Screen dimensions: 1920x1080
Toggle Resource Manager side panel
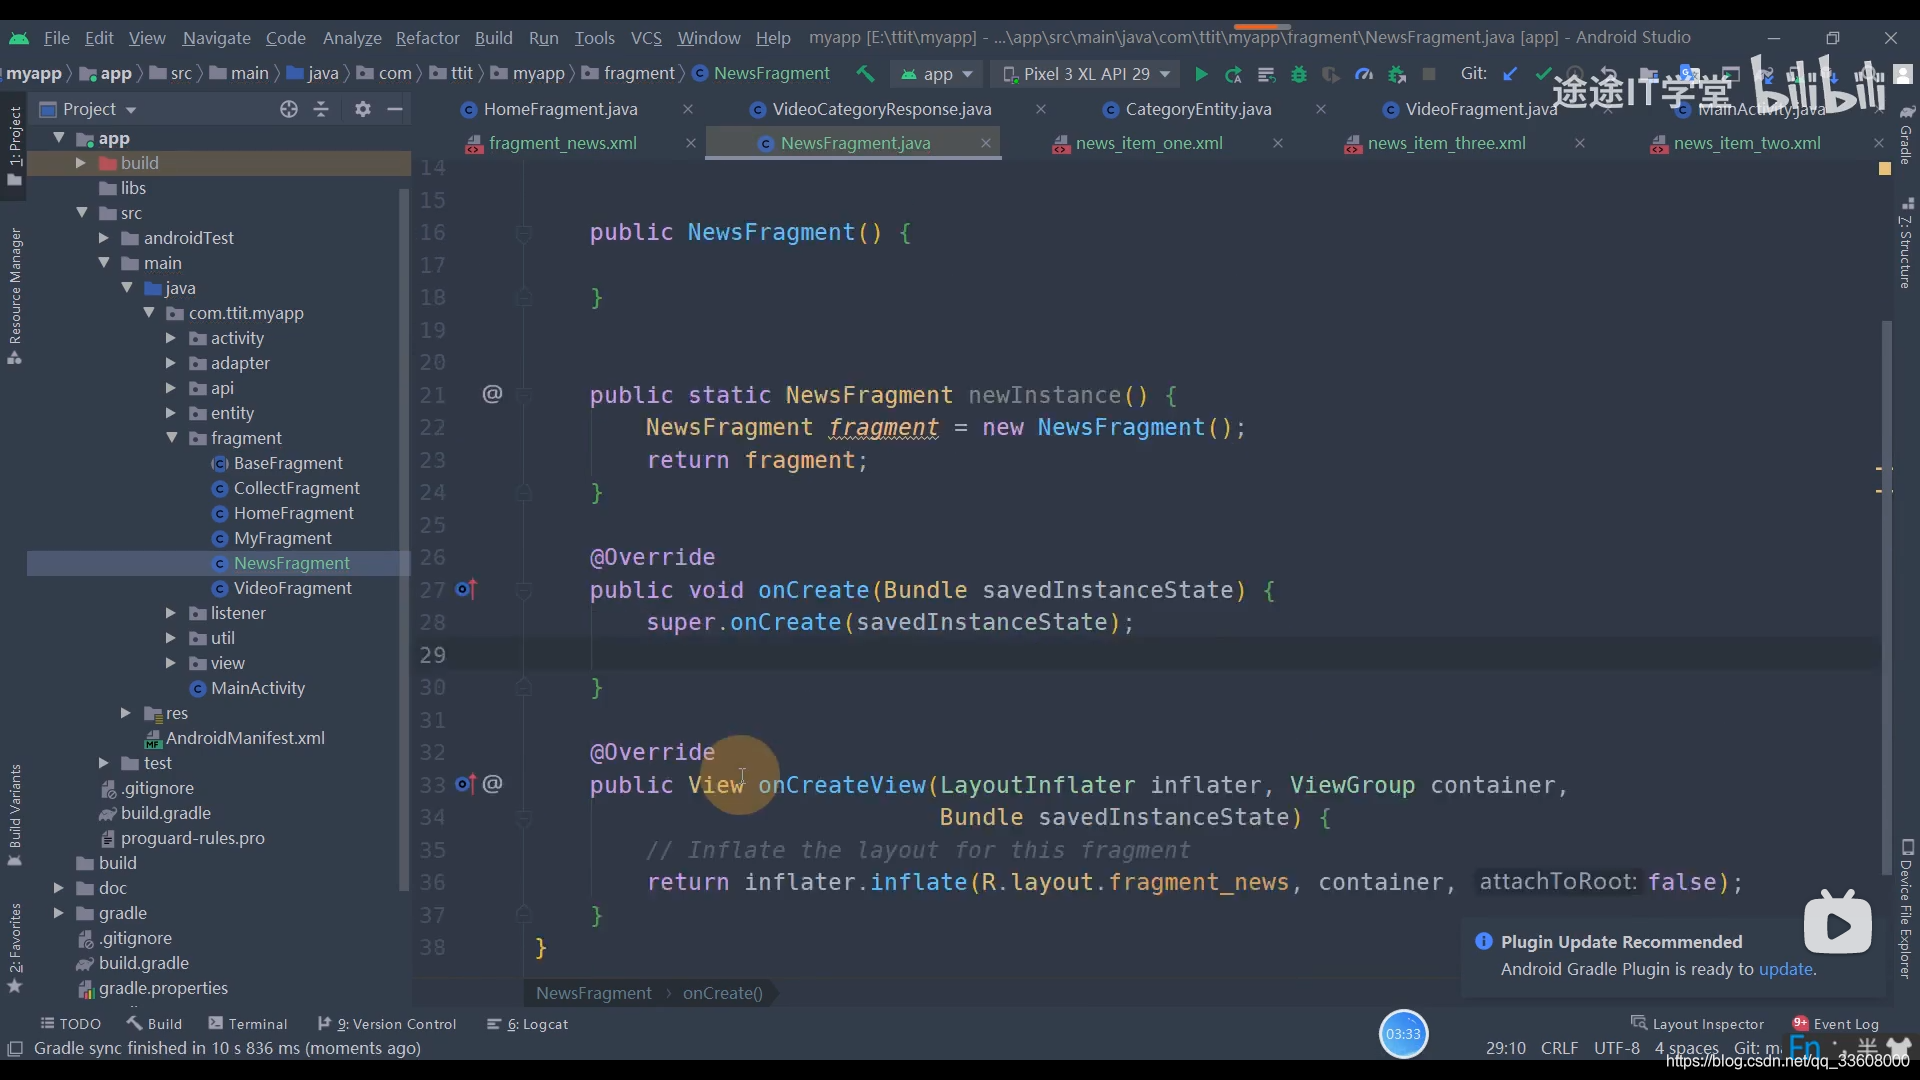[x=15, y=296]
